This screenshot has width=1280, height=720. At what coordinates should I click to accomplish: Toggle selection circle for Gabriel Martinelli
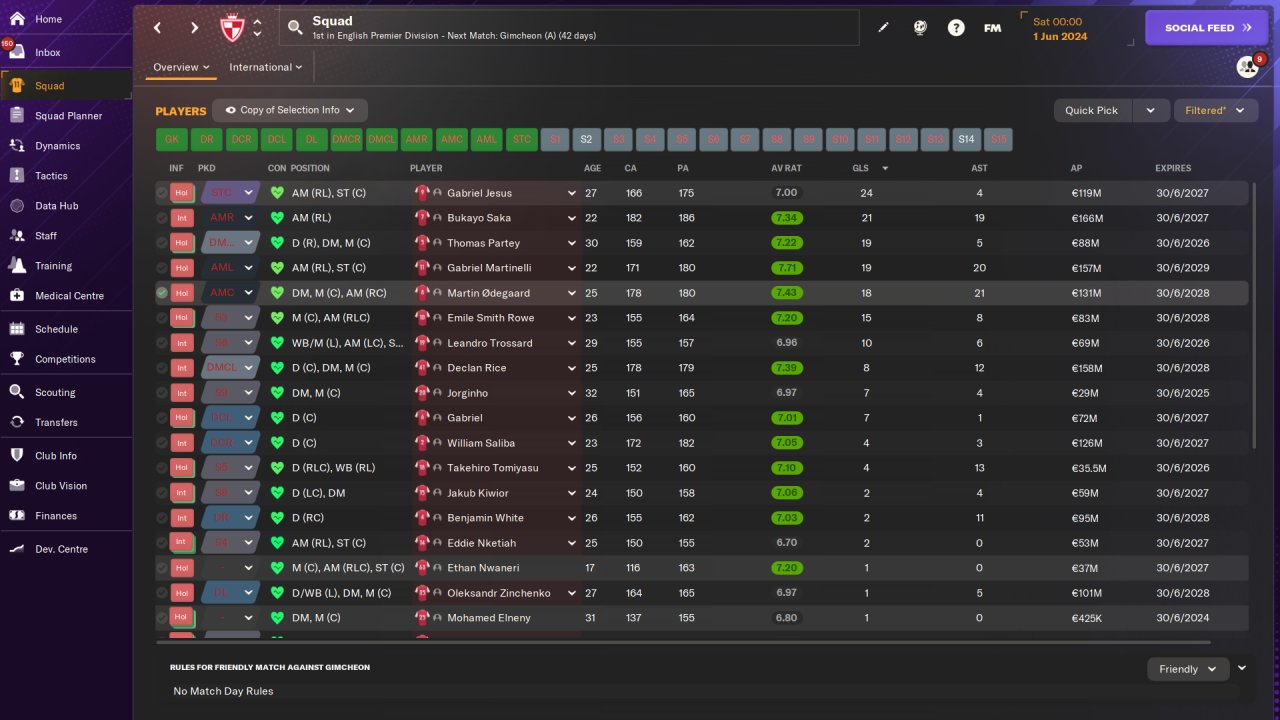point(162,268)
